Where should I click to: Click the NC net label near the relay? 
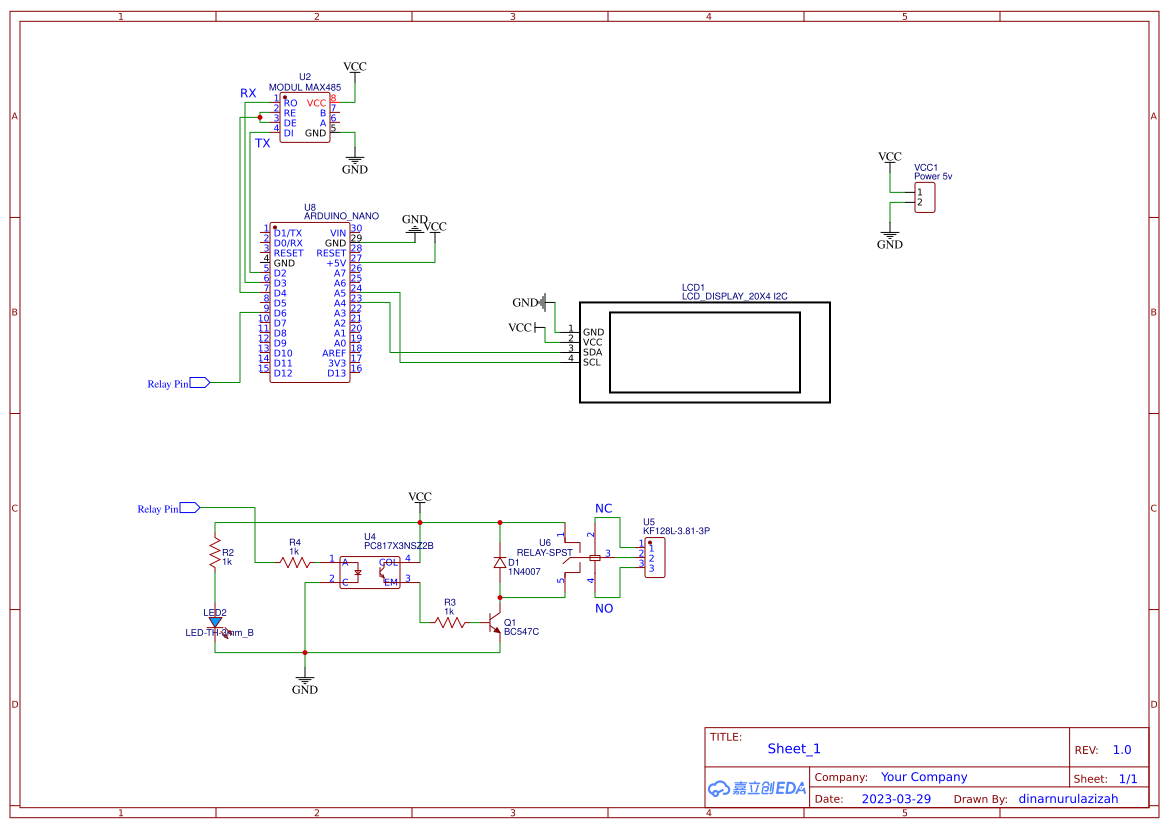(x=602, y=509)
